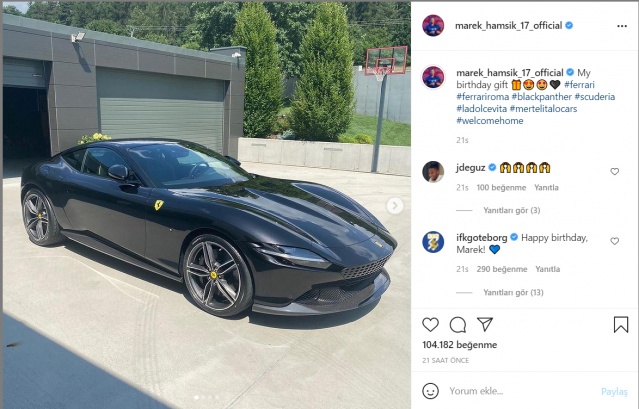The height and width of the screenshot is (409, 639).
Task: Click the Paylaş post button
Action: pos(614,391)
